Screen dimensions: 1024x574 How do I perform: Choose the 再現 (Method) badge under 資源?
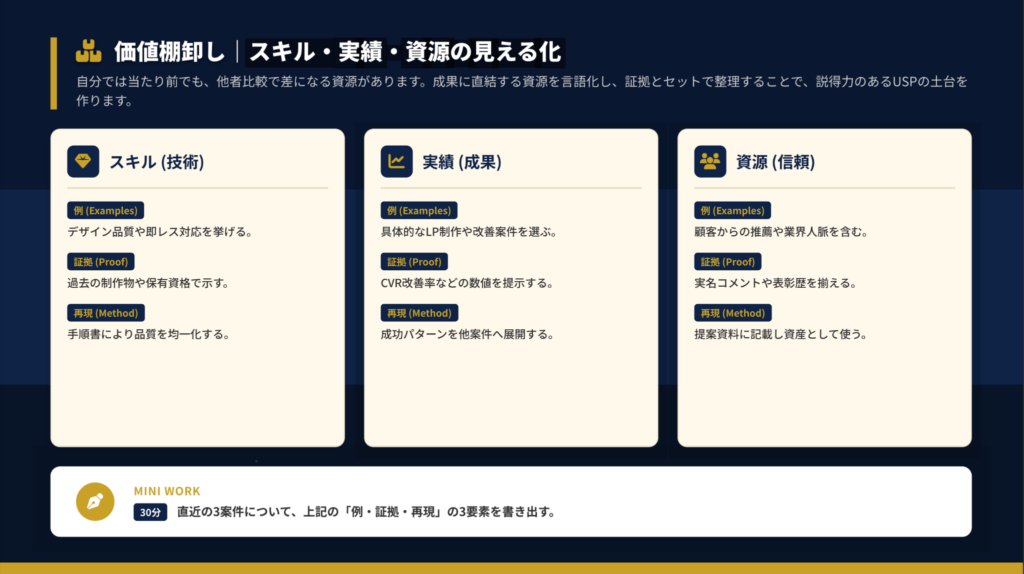[x=732, y=313]
